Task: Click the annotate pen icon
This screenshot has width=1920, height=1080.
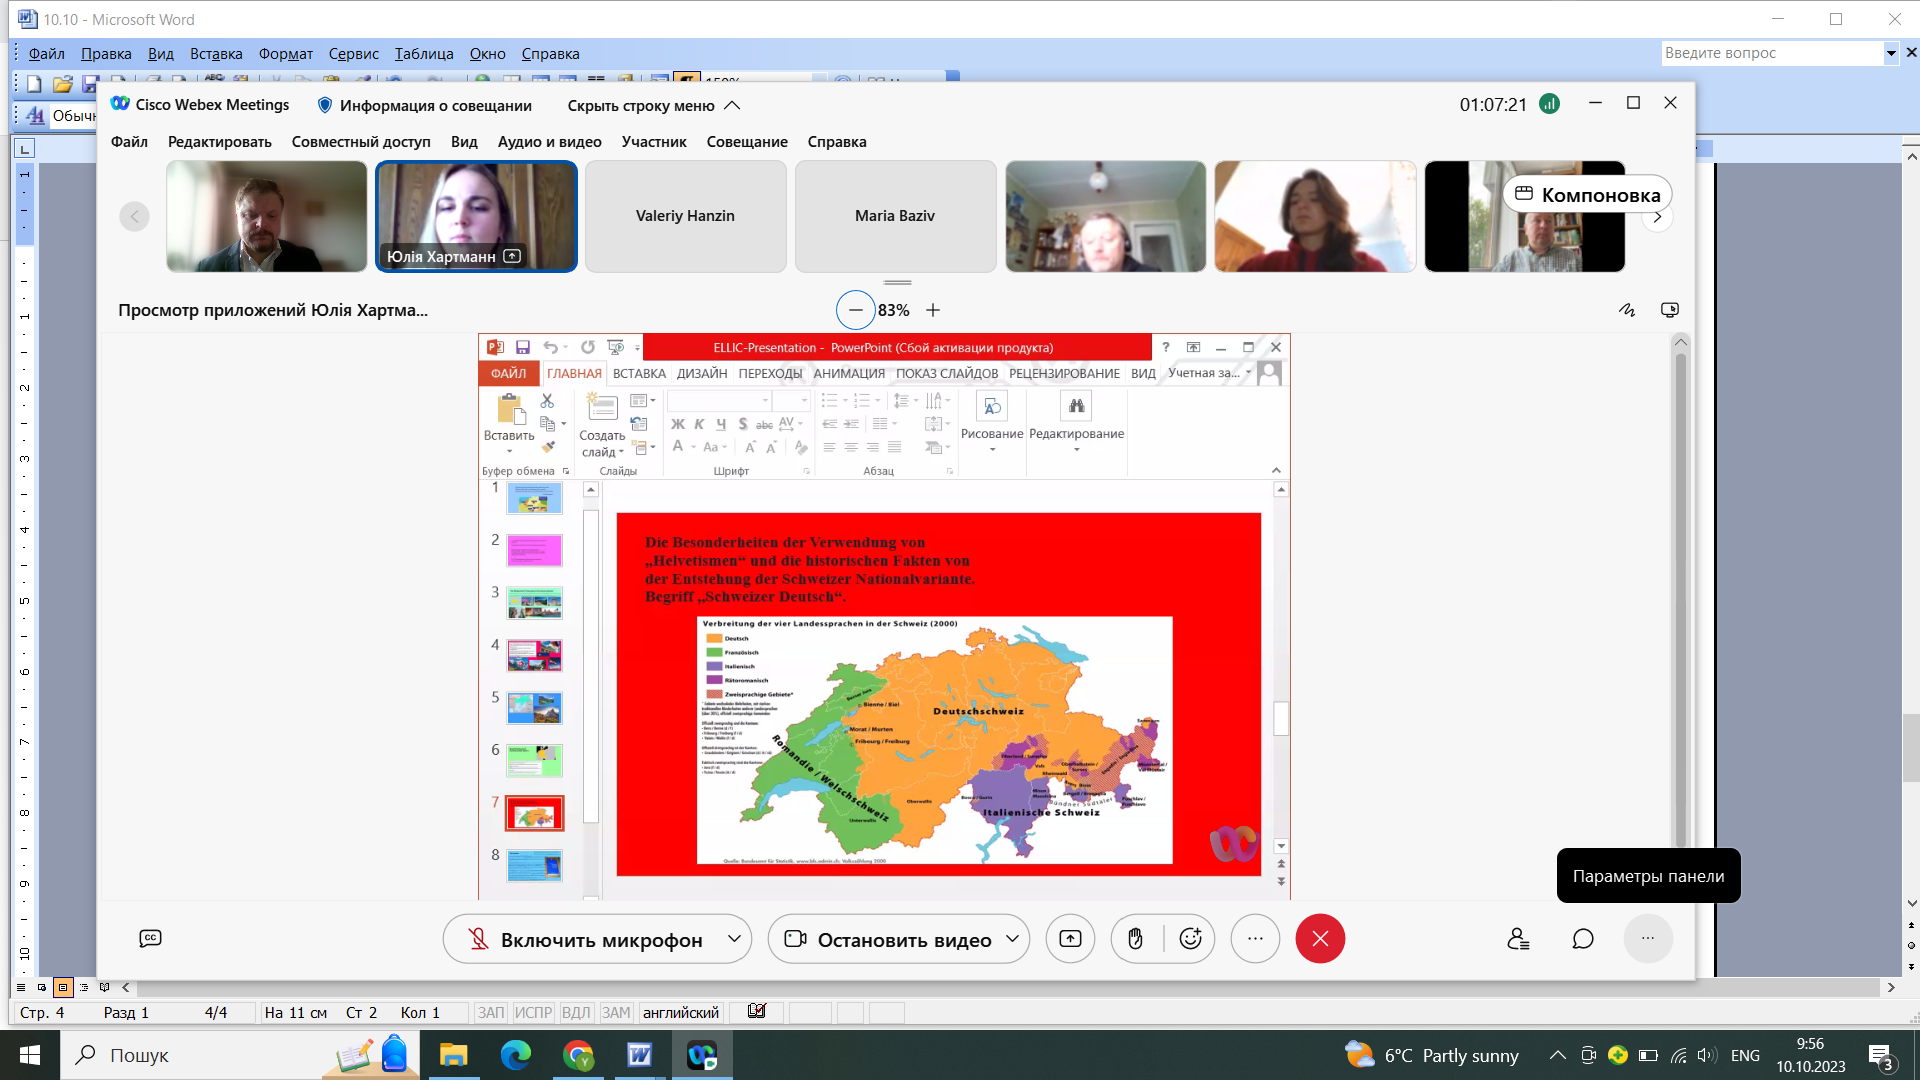Action: [1627, 310]
